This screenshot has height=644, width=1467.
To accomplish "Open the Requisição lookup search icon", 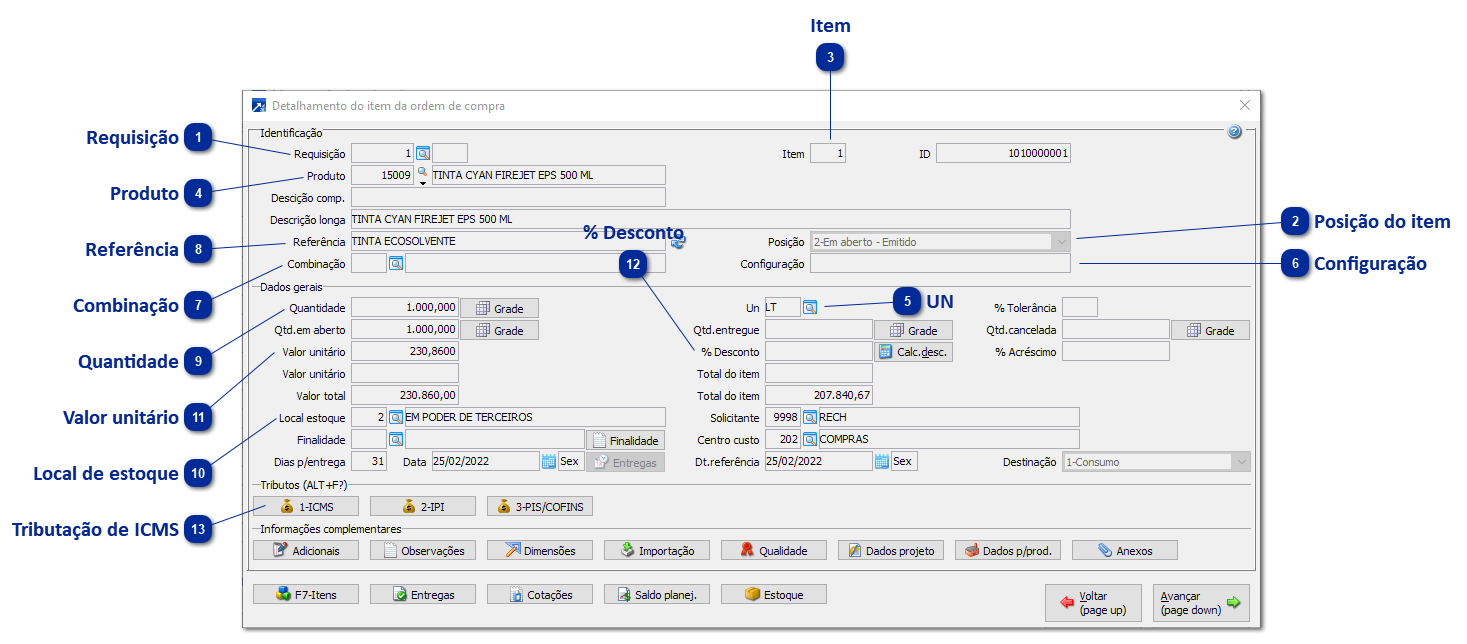I will [x=422, y=154].
